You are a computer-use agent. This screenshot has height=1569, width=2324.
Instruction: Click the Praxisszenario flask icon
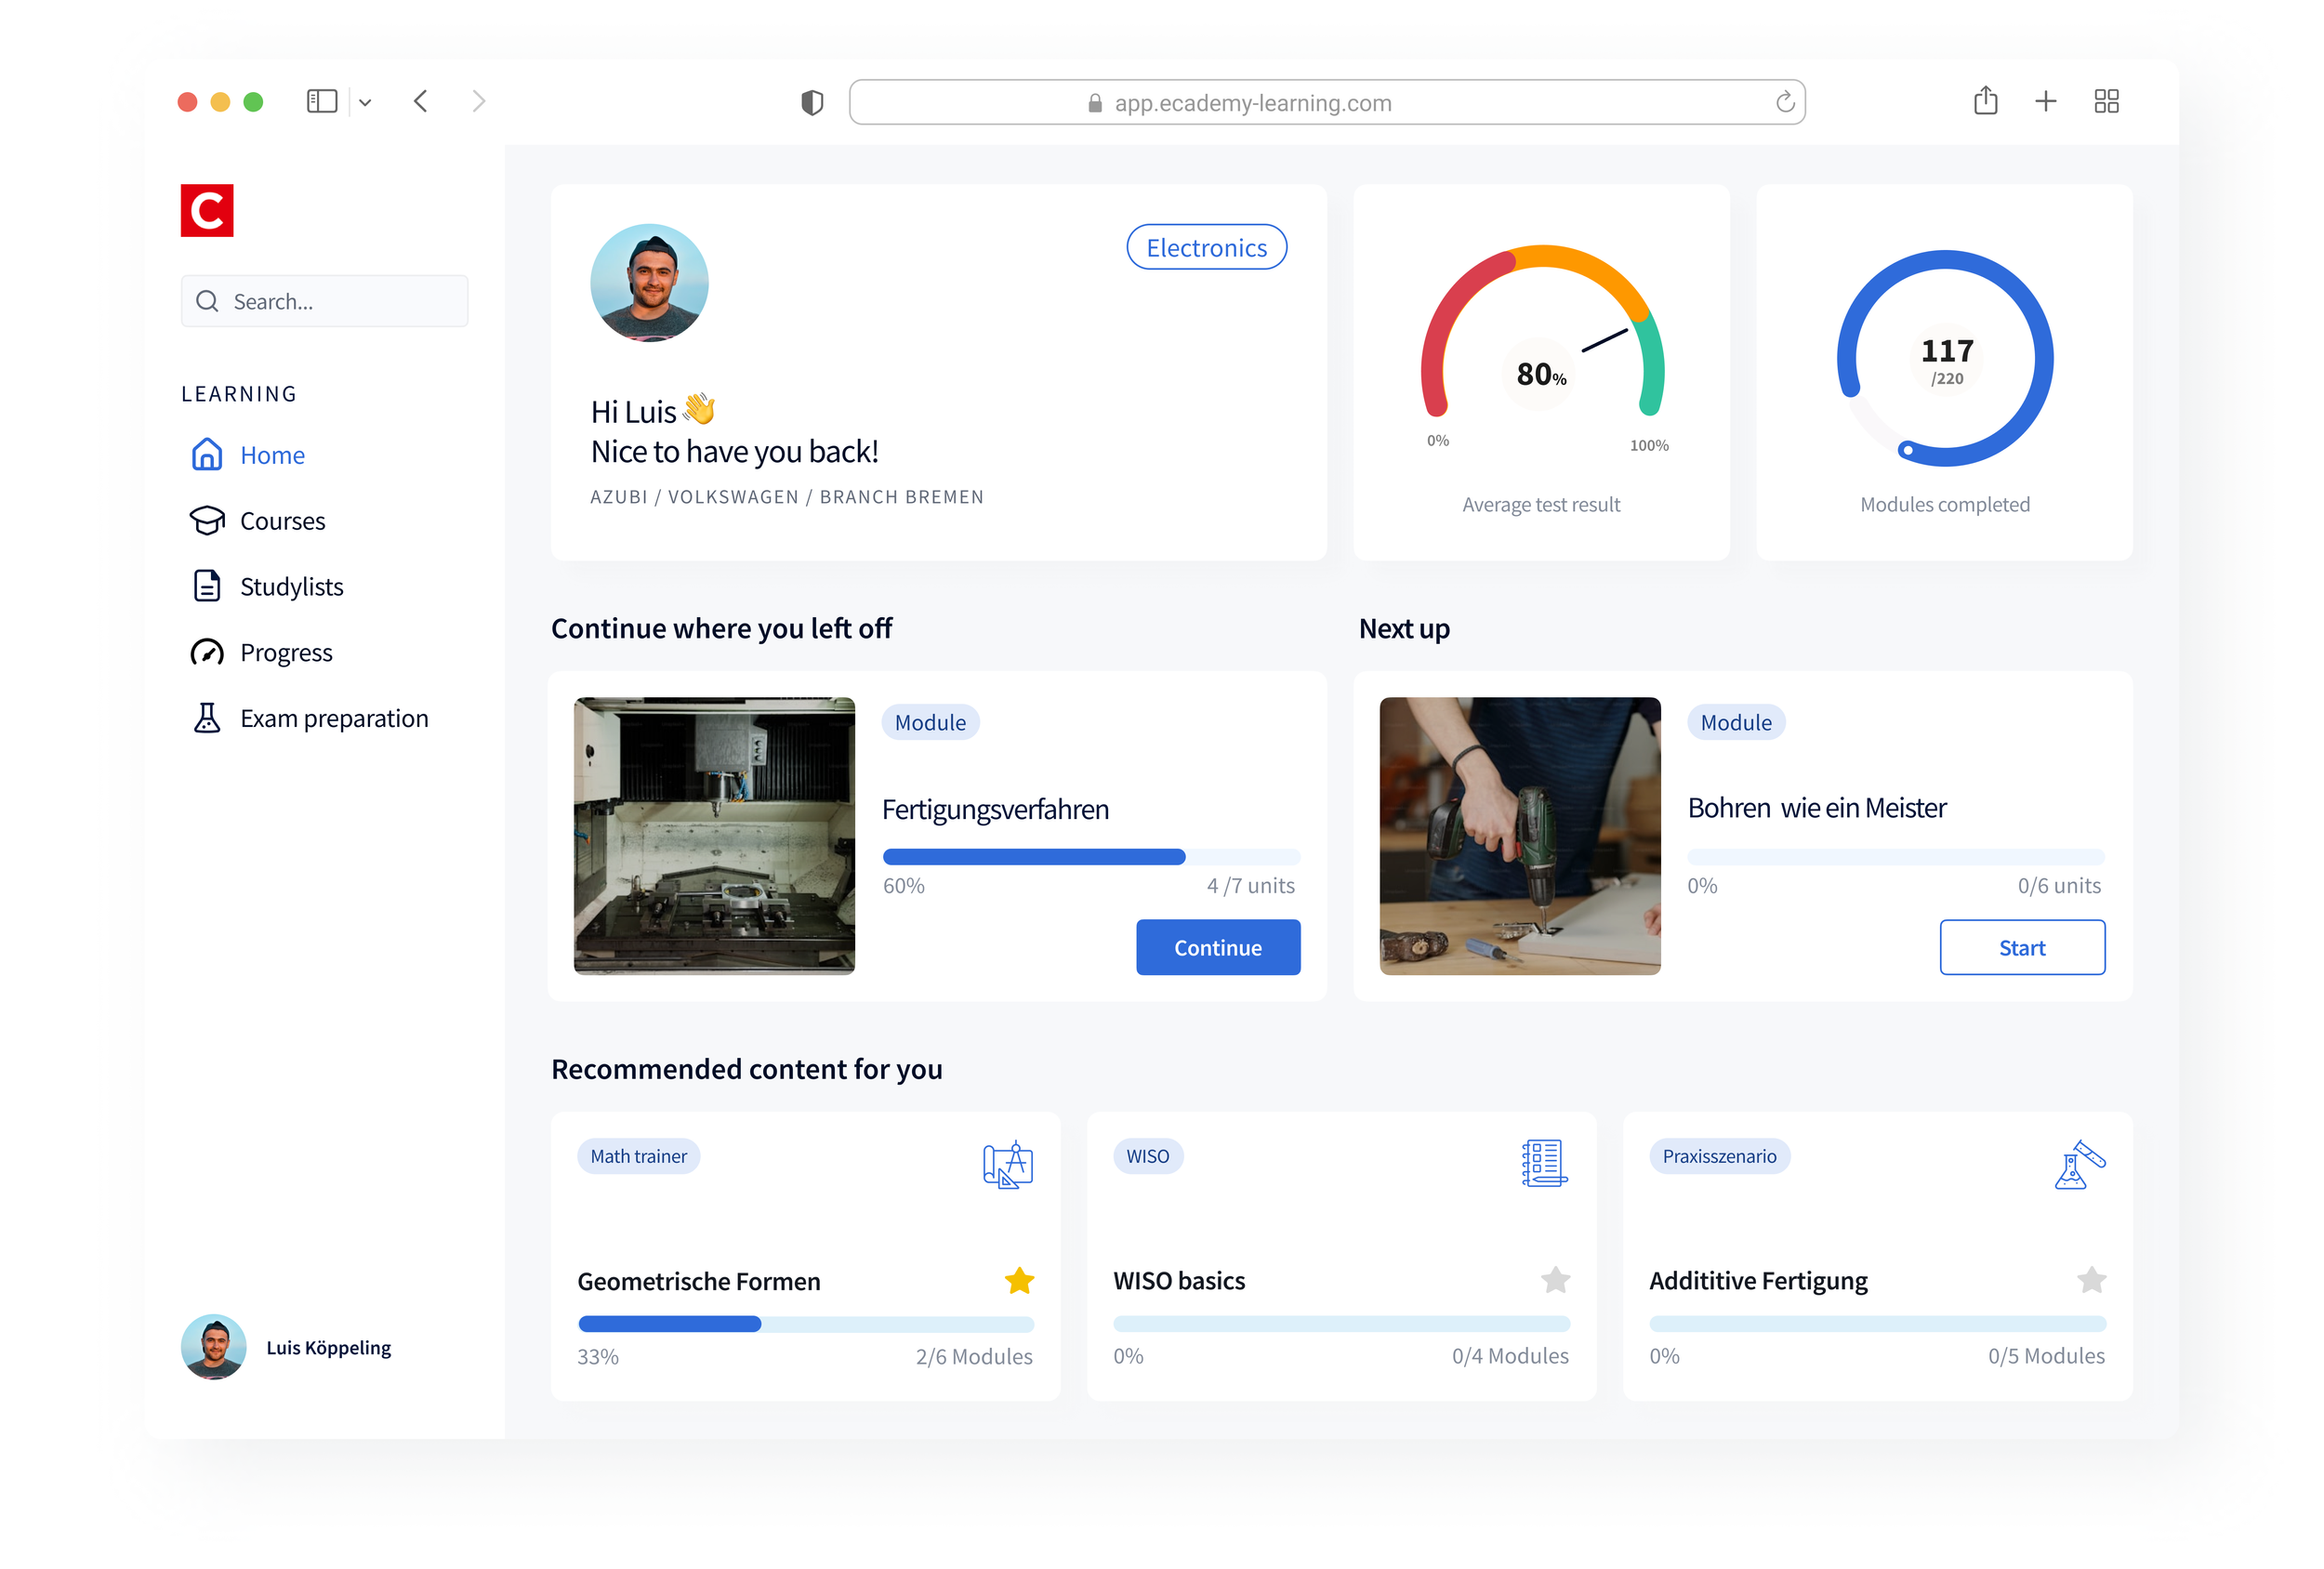coord(2079,1164)
